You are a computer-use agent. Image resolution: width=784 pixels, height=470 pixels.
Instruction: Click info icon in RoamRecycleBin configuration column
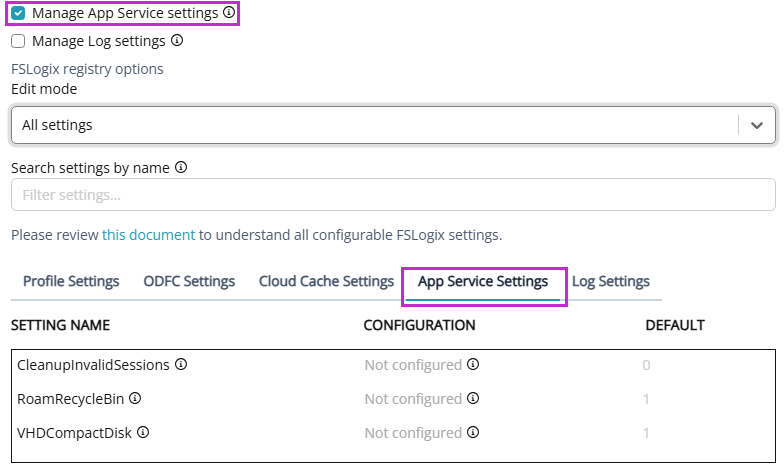[473, 399]
